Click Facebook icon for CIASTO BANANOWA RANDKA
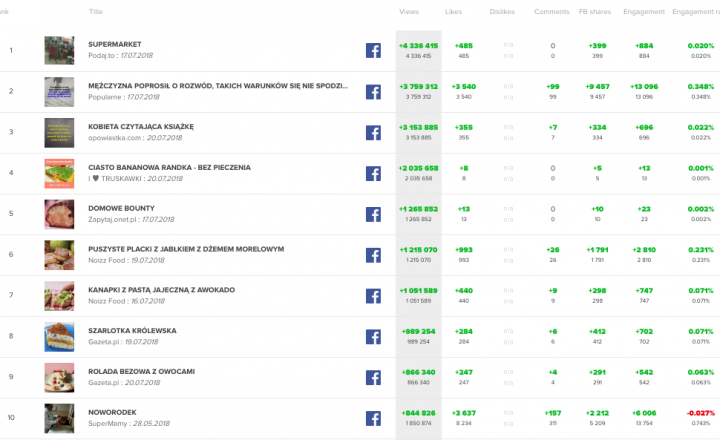 tap(373, 173)
